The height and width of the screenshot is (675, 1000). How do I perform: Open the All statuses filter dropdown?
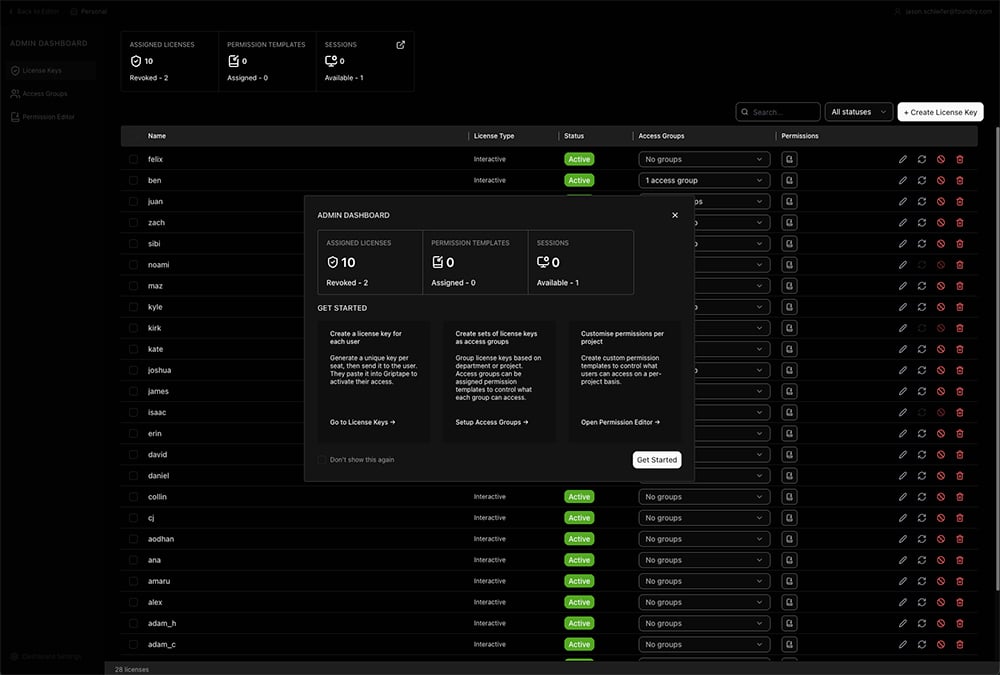point(858,112)
